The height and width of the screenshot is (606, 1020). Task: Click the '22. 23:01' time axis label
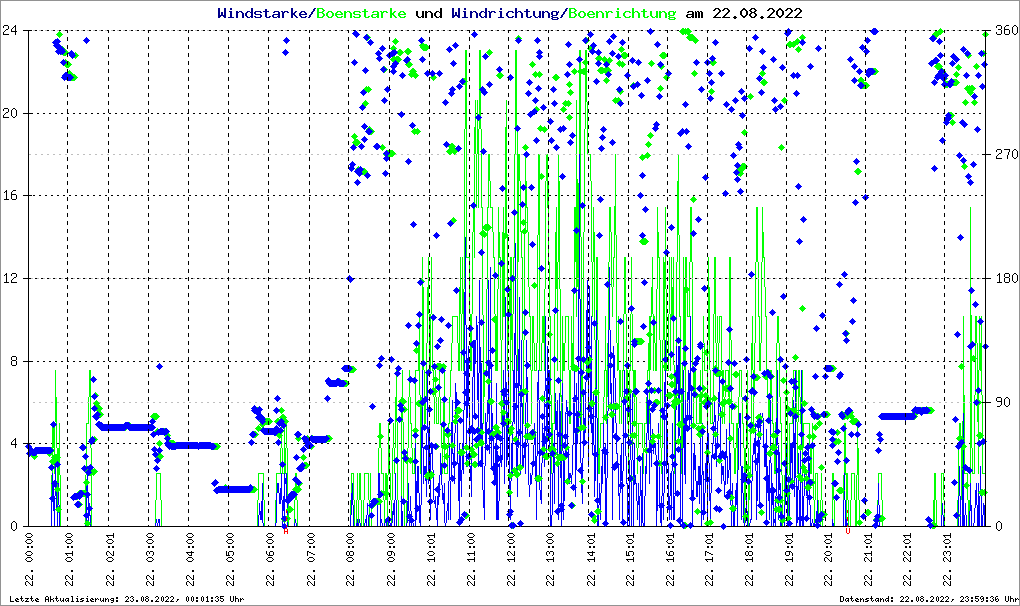tap(946, 559)
